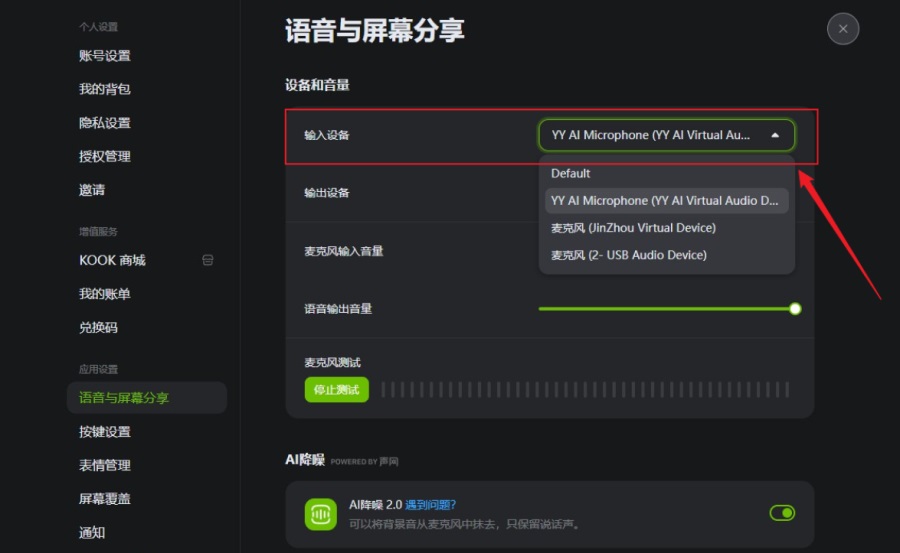Go to 兑换码 page
Image resolution: width=900 pixels, height=553 pixels.
(98, 327)
